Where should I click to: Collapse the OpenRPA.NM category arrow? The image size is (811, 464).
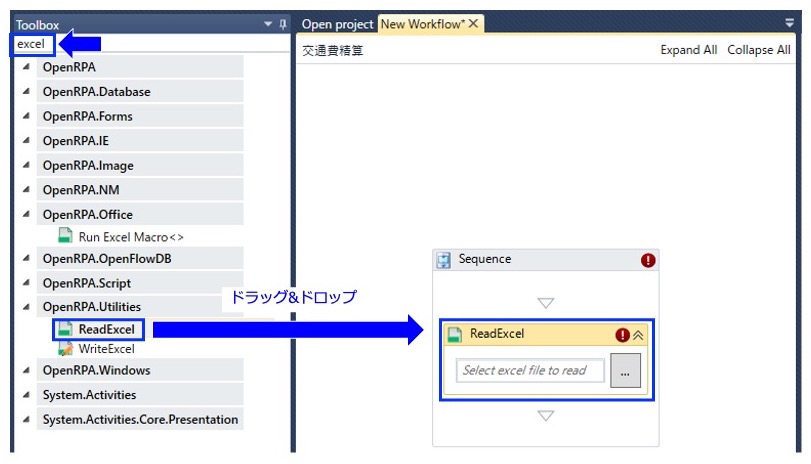tap(26, 189)
